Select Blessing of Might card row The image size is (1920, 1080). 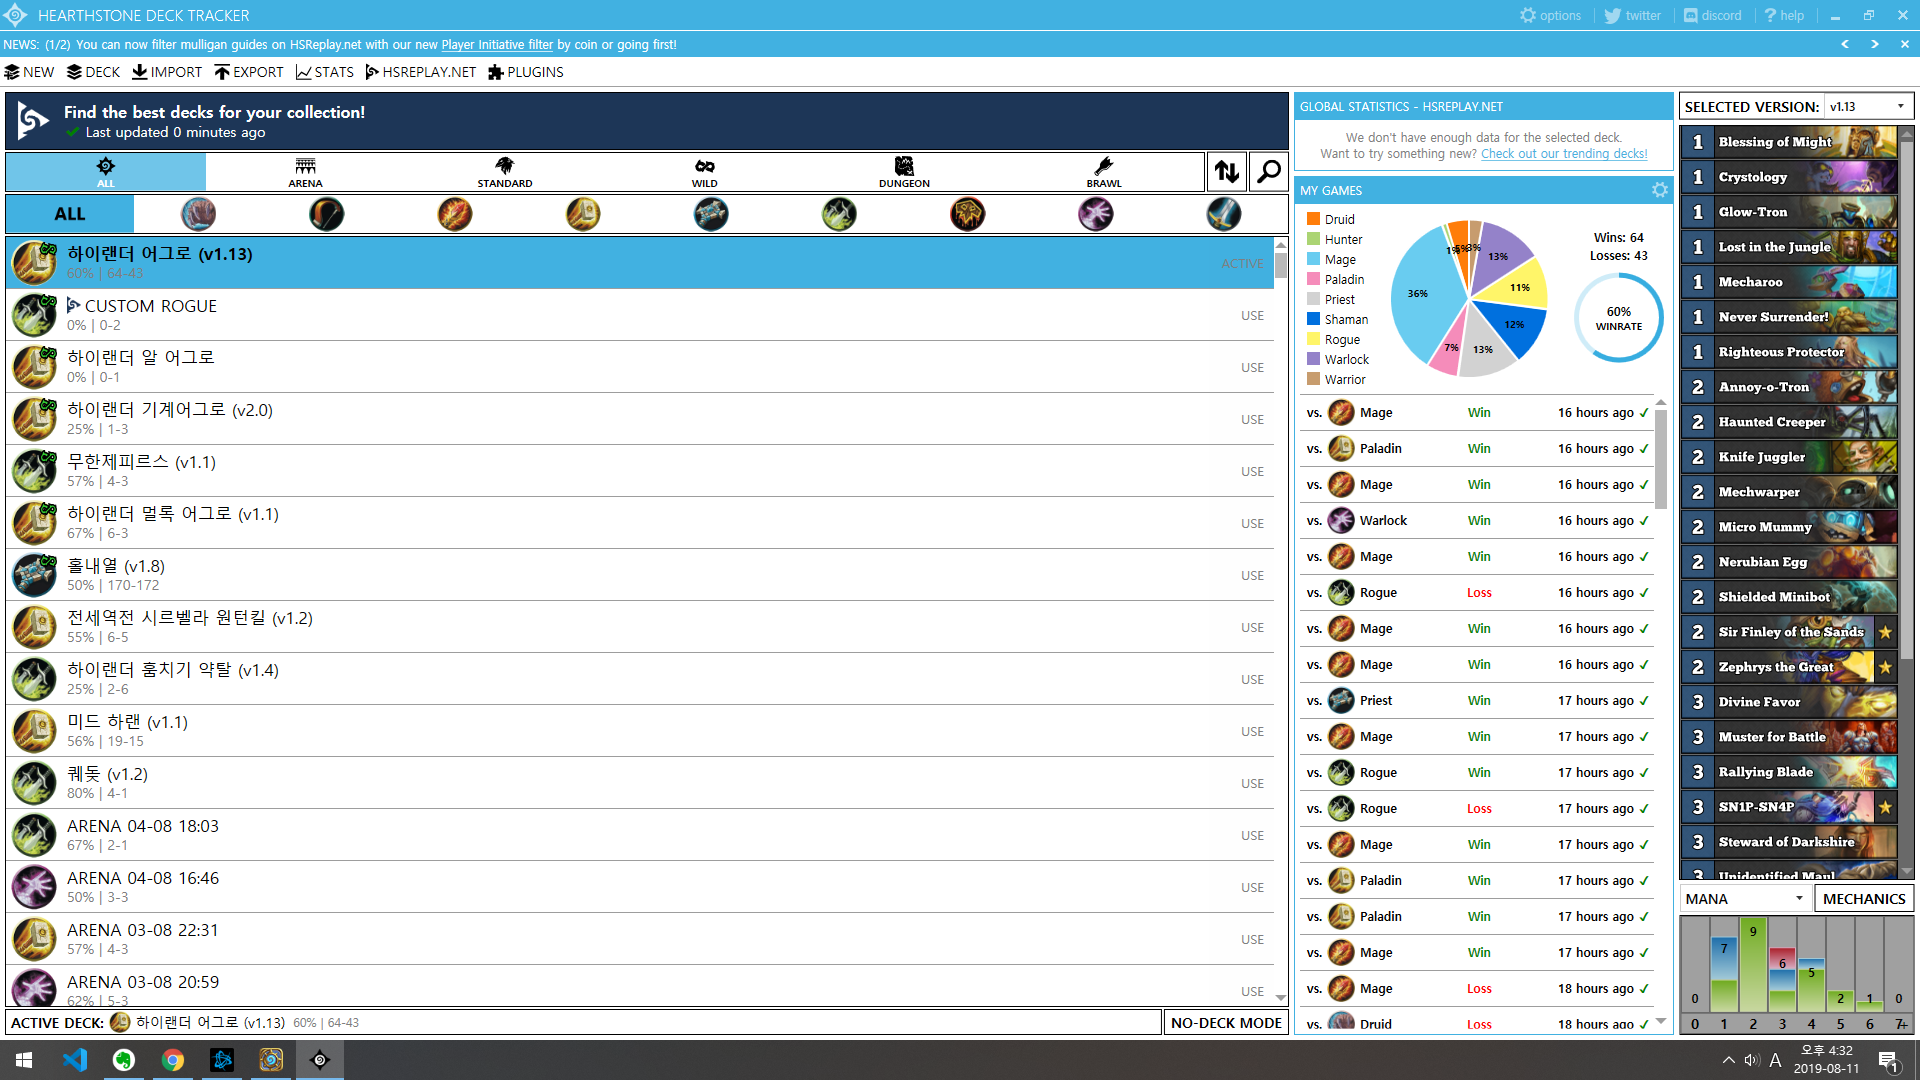(x=1788, y=142)
